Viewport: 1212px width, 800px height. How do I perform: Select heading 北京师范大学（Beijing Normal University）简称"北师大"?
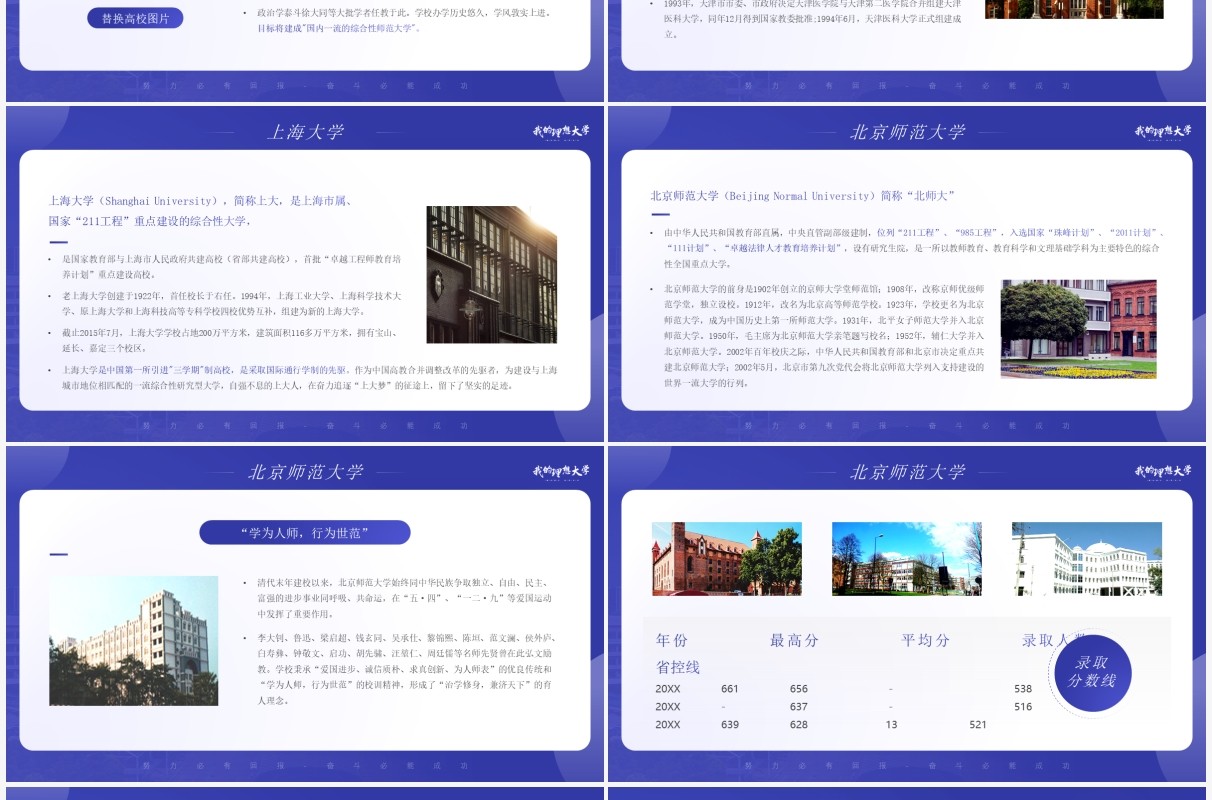click(x=803, y=196)
